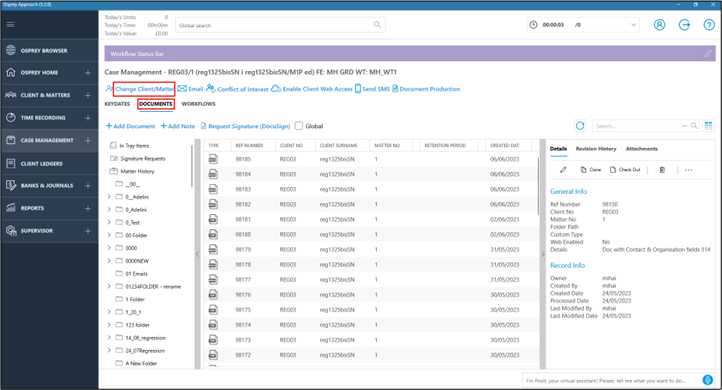Open the hamburger menu icon
Screen dimensions: 722x390
[11, 24]
